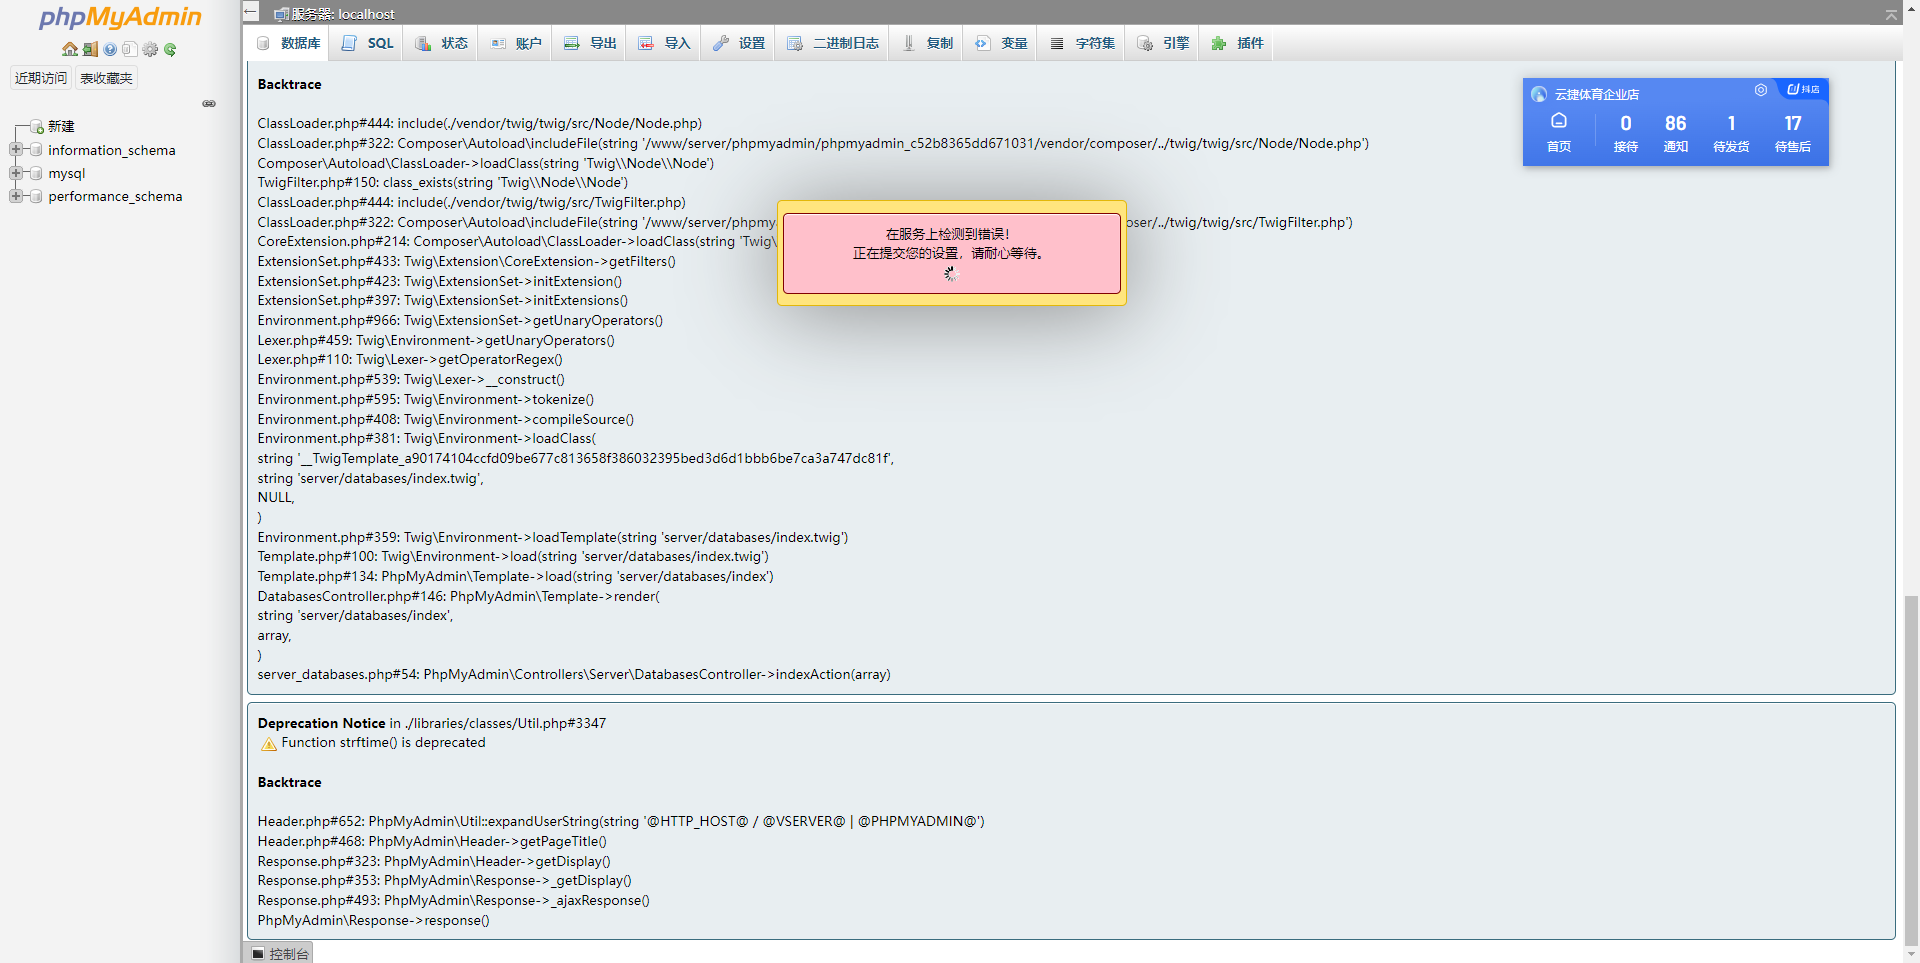Click the 待发货 count in shop widget
The image size is (1920, 963).
point(1731,132)
